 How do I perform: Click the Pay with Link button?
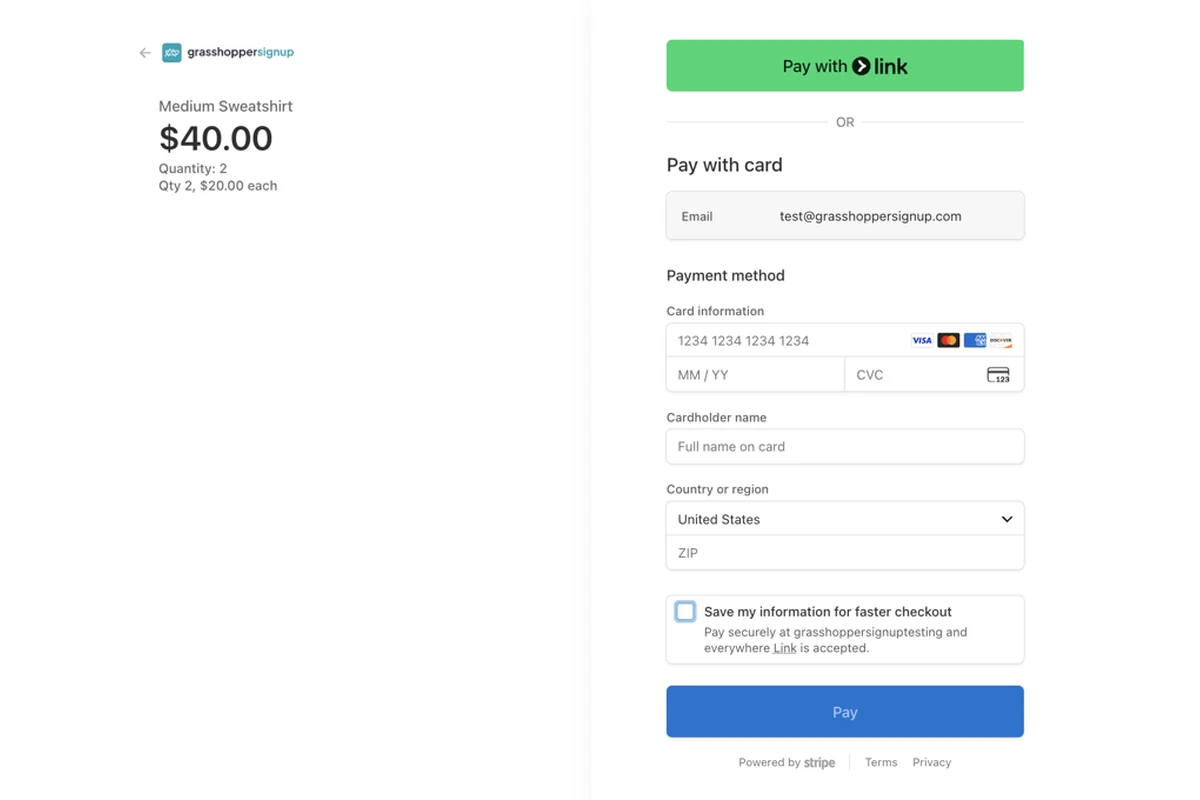pyautogui.click(x=845, y=65)
